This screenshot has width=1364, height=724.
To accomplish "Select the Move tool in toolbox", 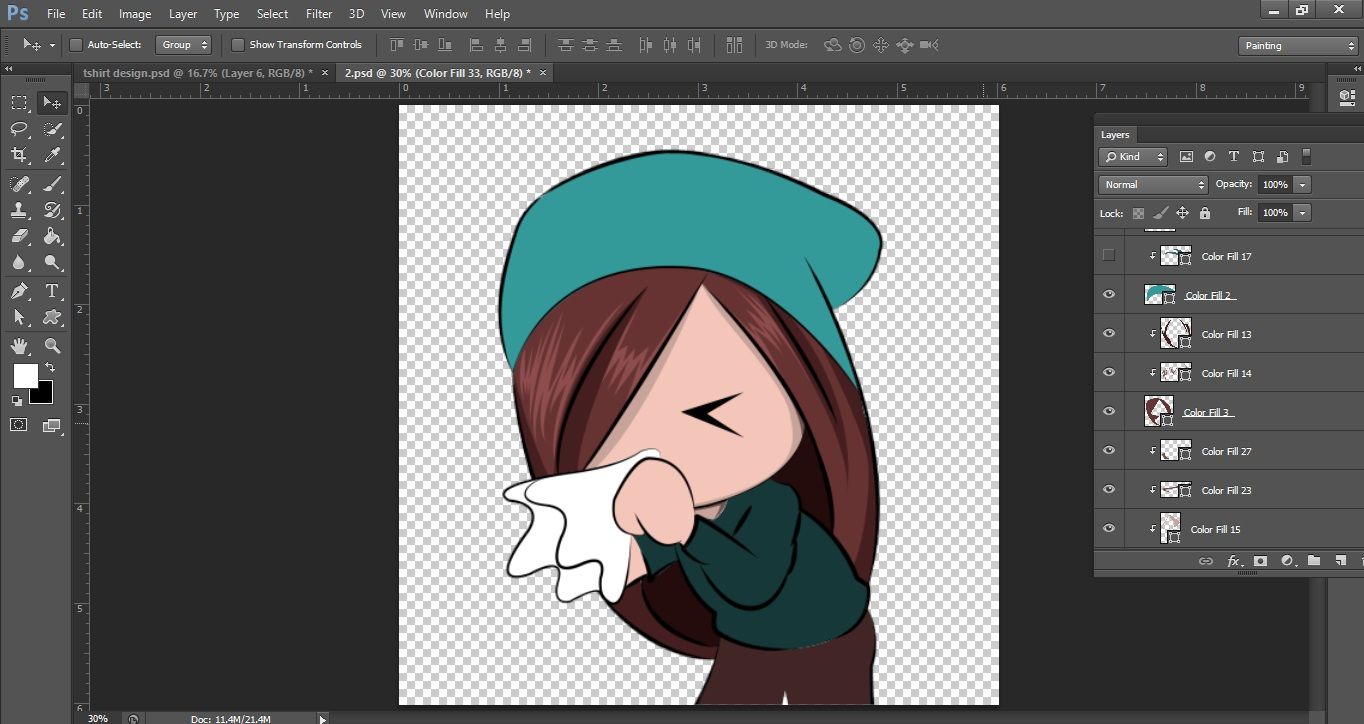I will pos(51,103).
